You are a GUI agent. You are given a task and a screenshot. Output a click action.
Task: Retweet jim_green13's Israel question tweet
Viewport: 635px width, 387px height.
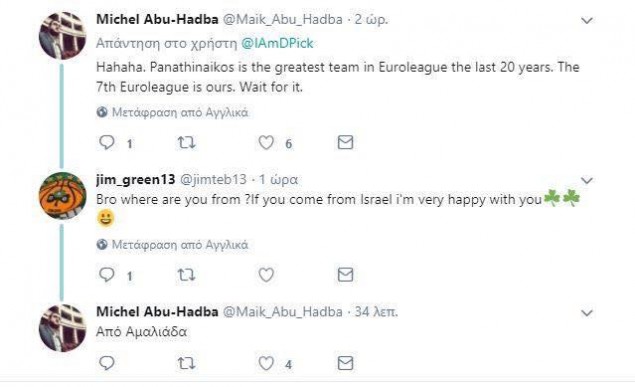(x=187, y=275)
